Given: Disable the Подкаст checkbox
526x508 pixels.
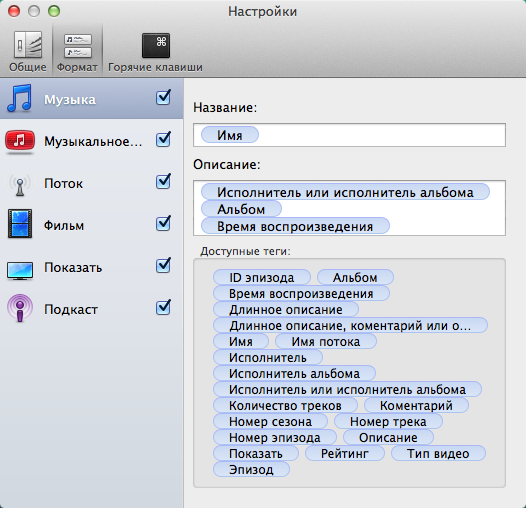Looking at the screenshot, I should pyautogui.click(x=163, y=307).
